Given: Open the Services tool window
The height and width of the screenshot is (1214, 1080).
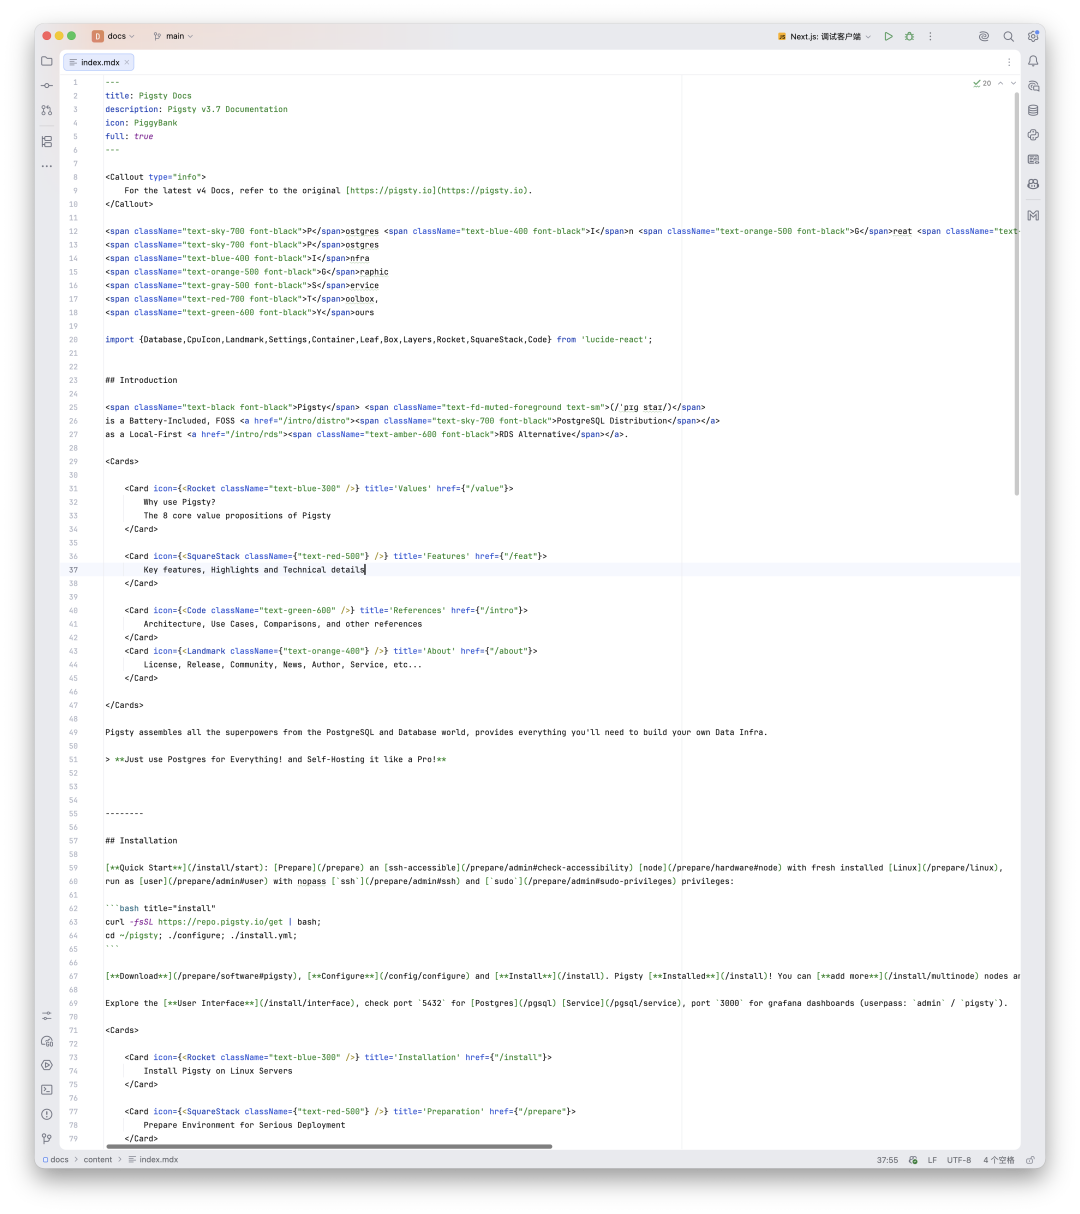Looking at the screenshot, I should 47,1065.
